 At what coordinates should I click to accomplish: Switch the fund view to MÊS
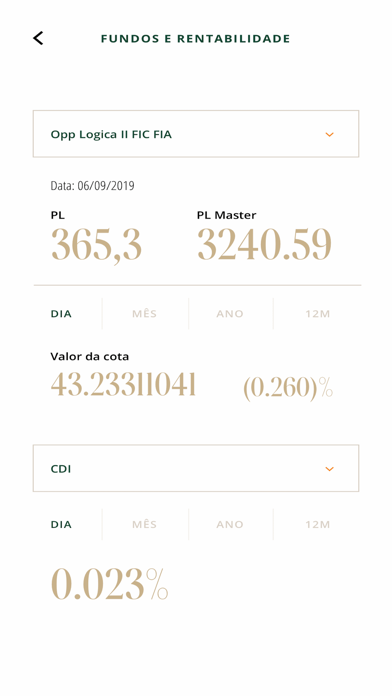(145, 314)
